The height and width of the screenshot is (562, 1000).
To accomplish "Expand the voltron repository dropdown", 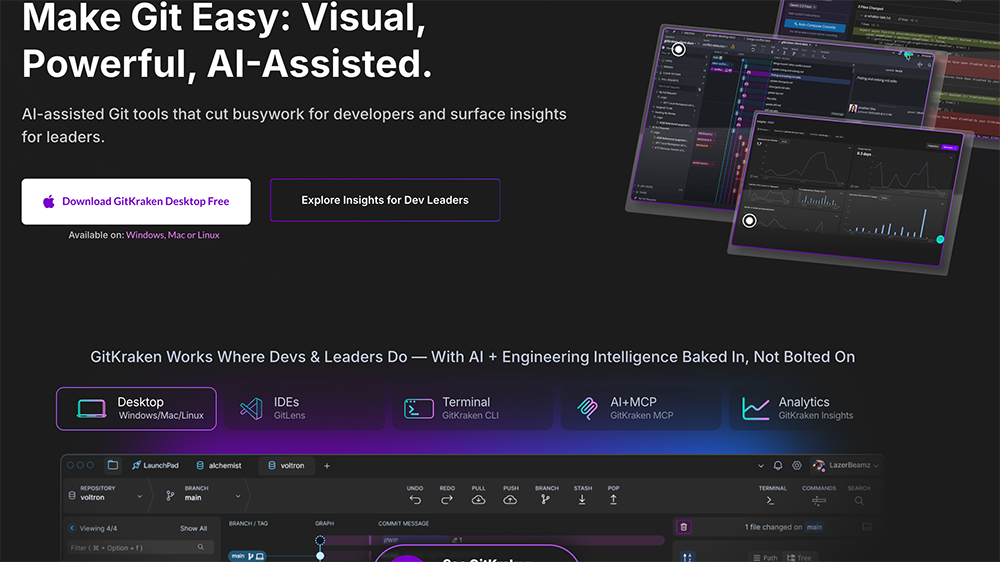I will point(140,496).
